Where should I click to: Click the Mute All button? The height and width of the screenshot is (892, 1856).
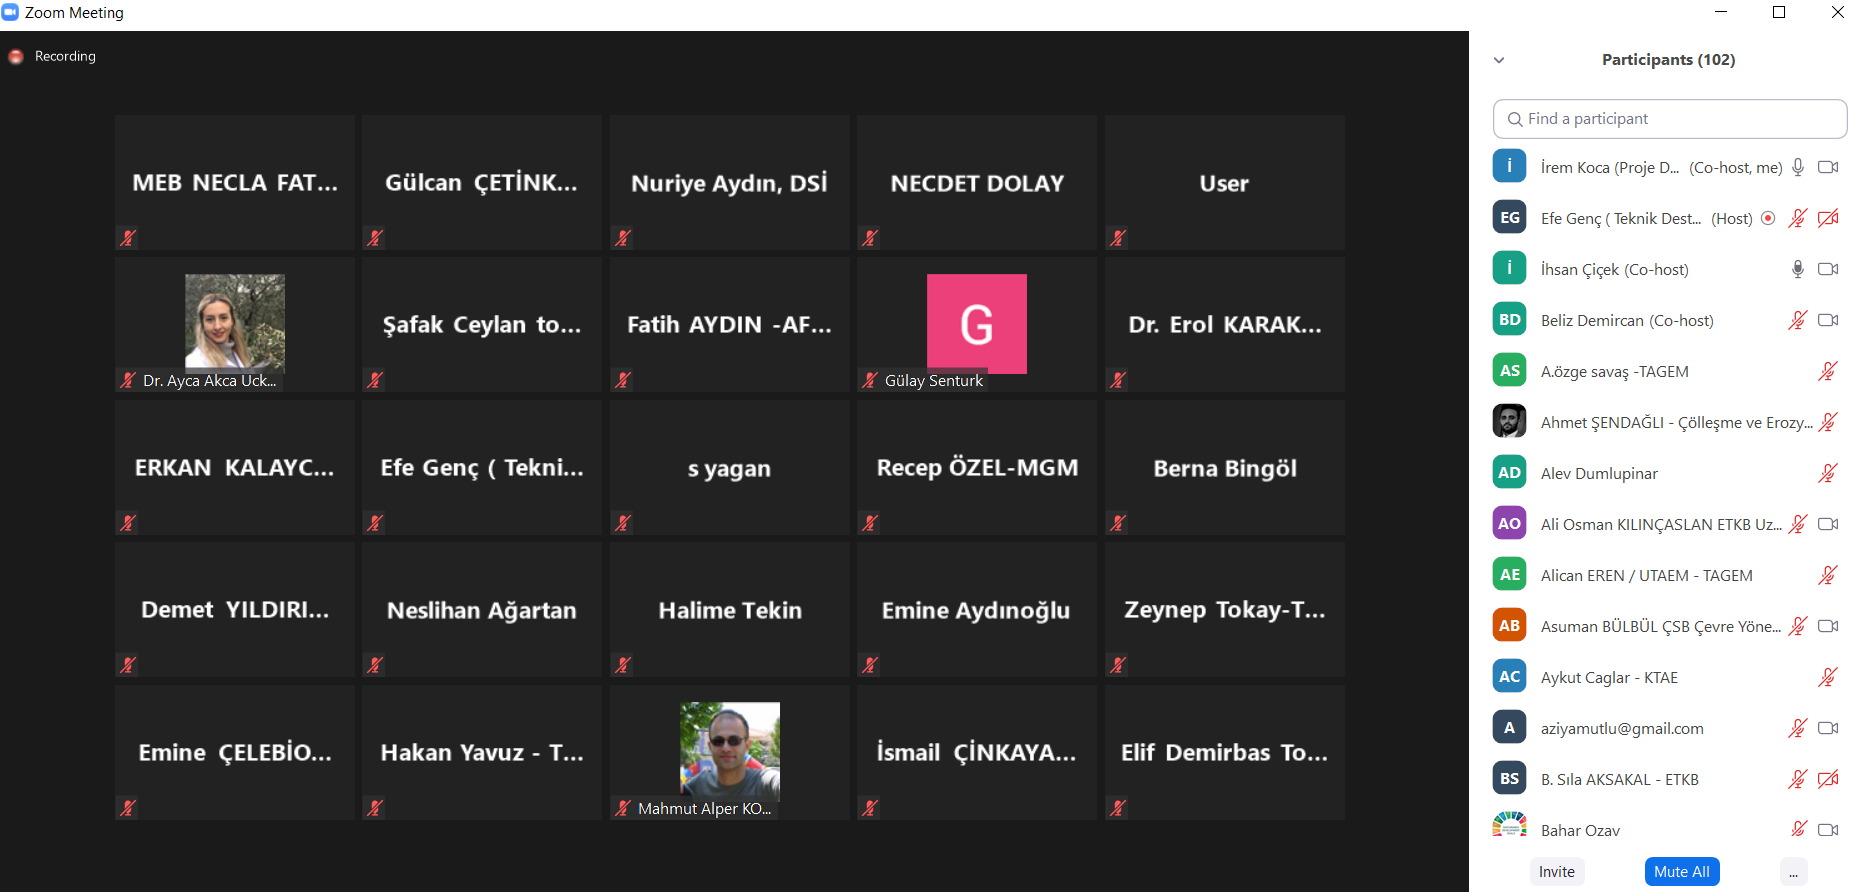[1682, 872]
